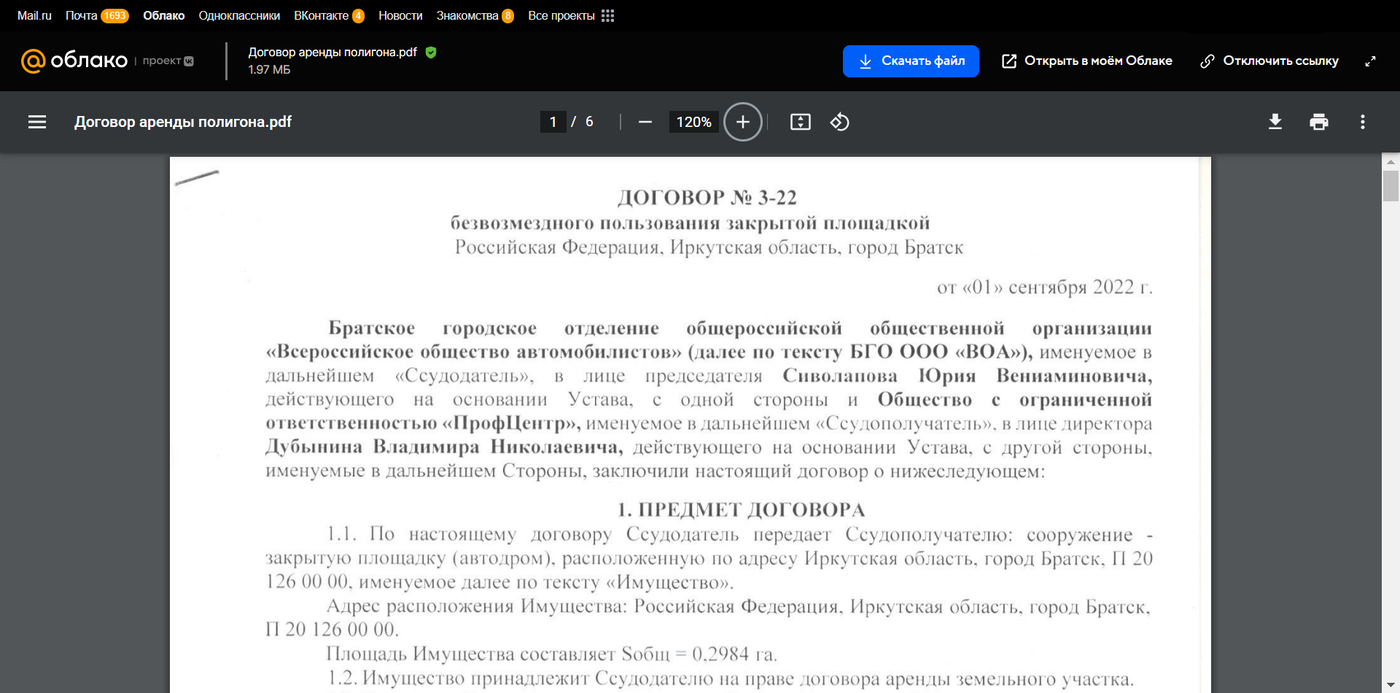Click the vertical scrollbar thumb

1390,187
